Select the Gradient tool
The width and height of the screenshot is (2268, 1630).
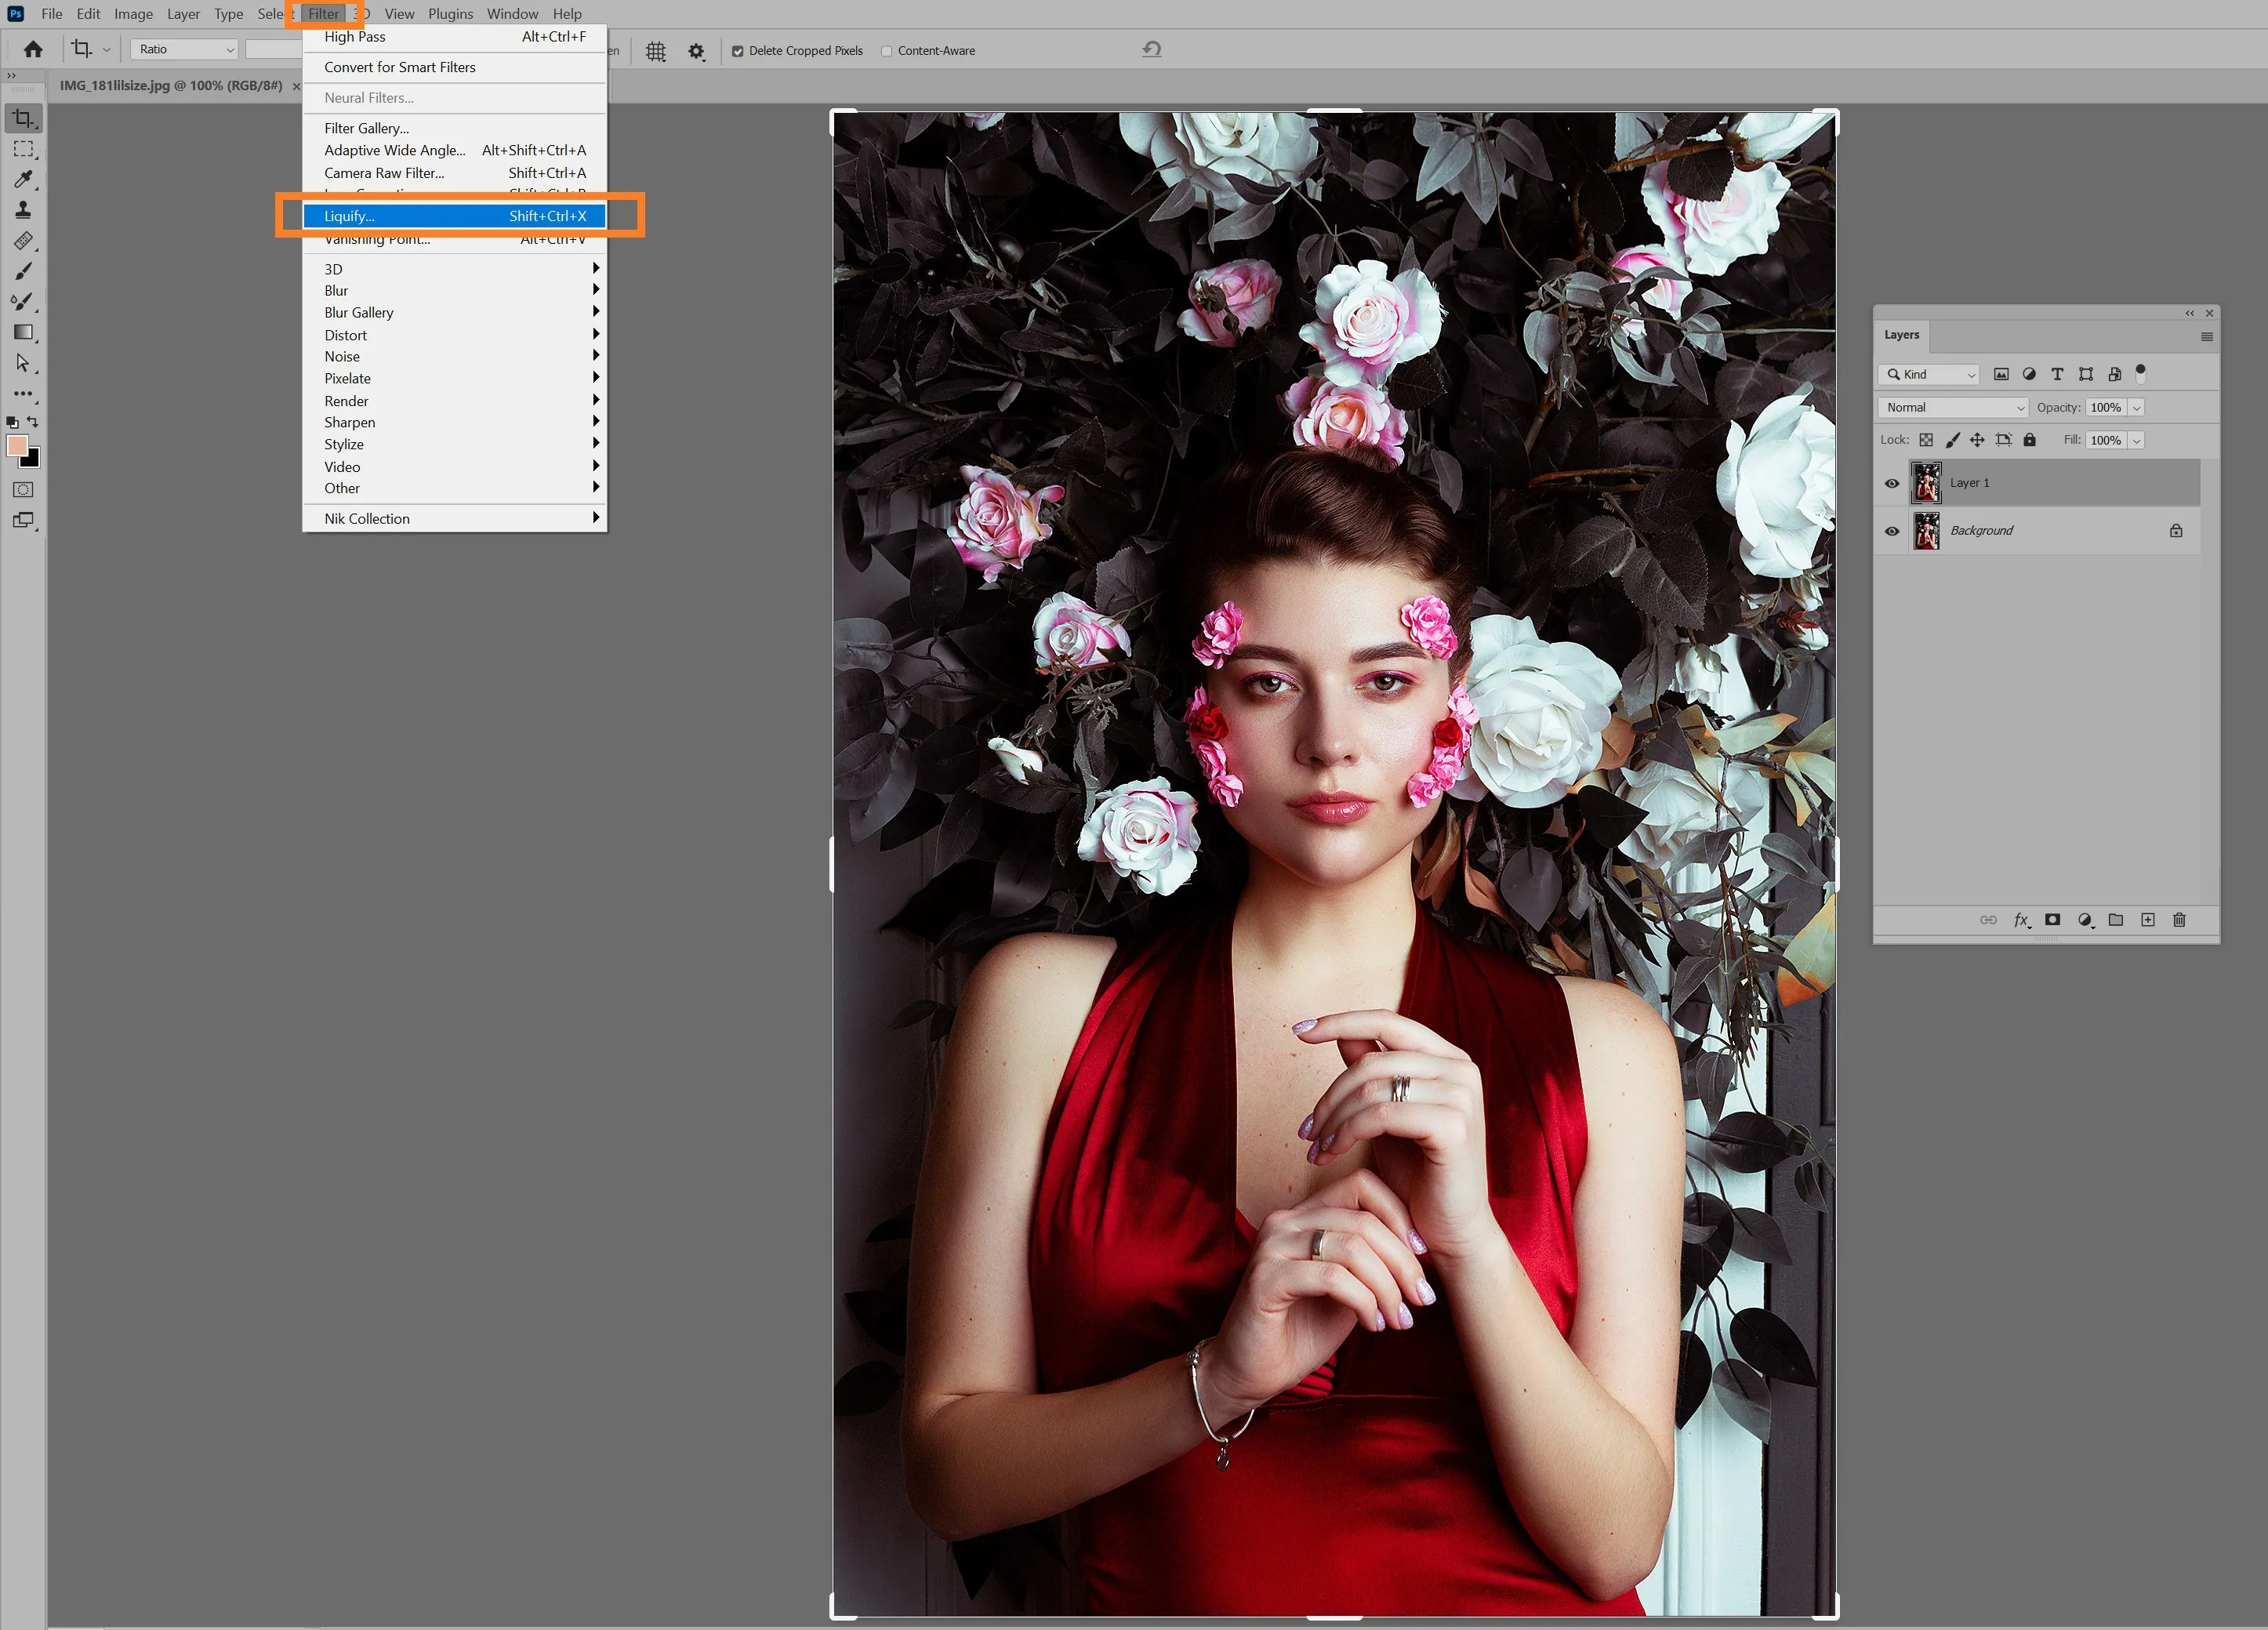tap(23, 332)
